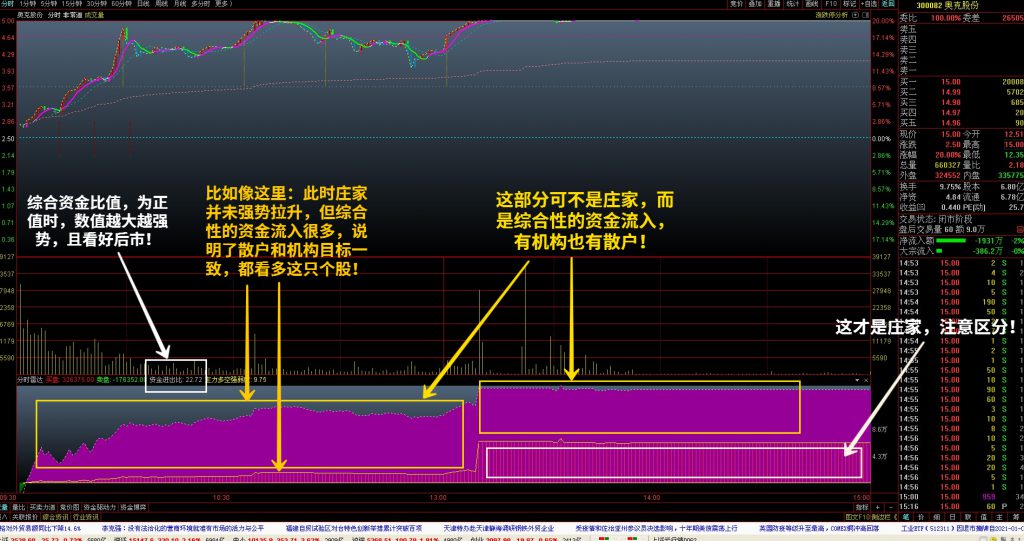Select the 日线 daily chart tab
The width and height of the screenshot is (1024, 541).
click(144, 4)
